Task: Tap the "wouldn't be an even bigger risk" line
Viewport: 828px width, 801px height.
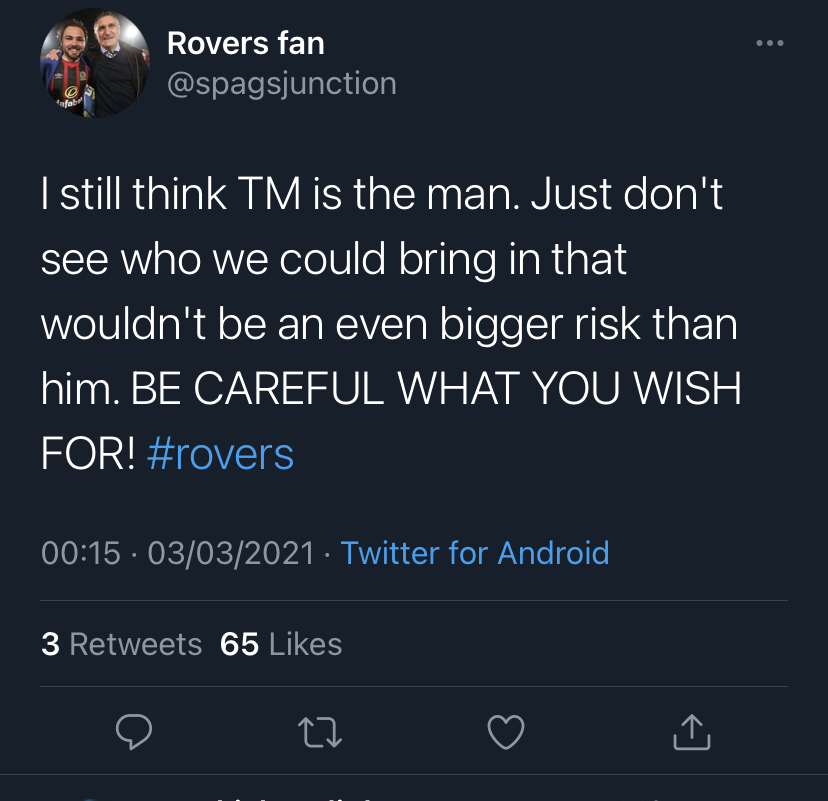Action: [x=388, y=325]
